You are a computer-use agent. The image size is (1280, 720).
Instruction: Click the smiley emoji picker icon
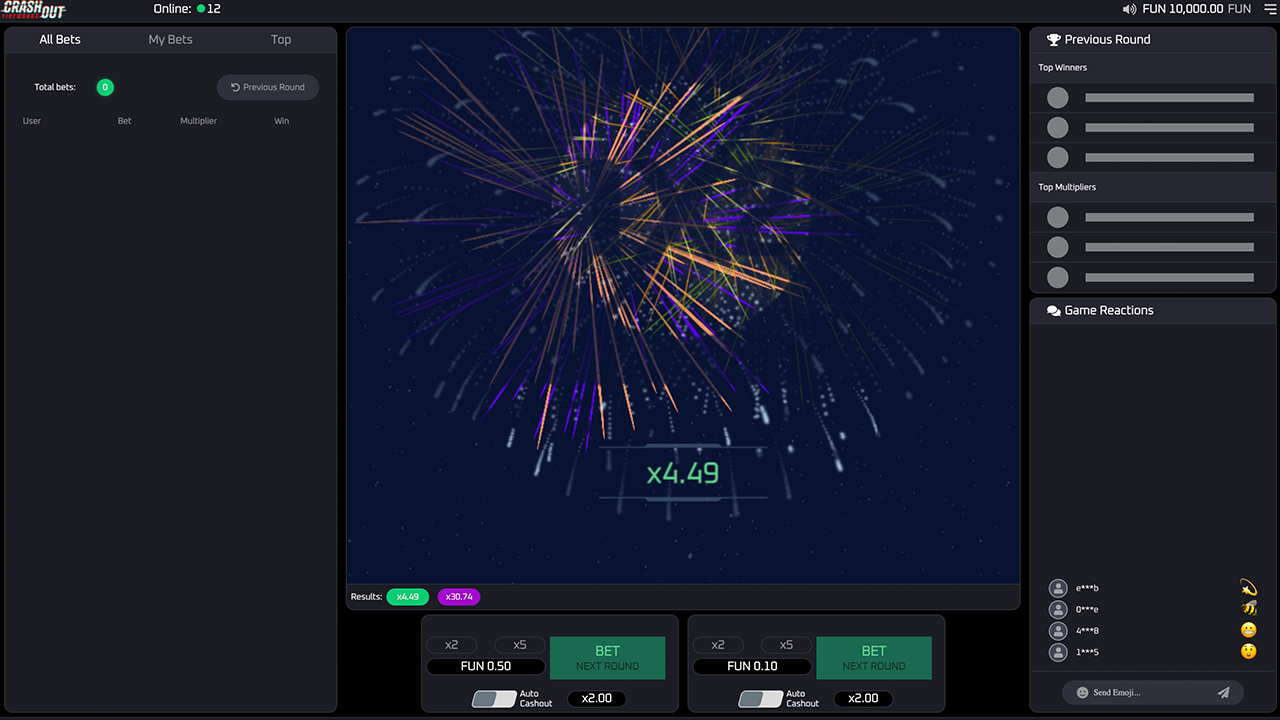[1082, 692]
